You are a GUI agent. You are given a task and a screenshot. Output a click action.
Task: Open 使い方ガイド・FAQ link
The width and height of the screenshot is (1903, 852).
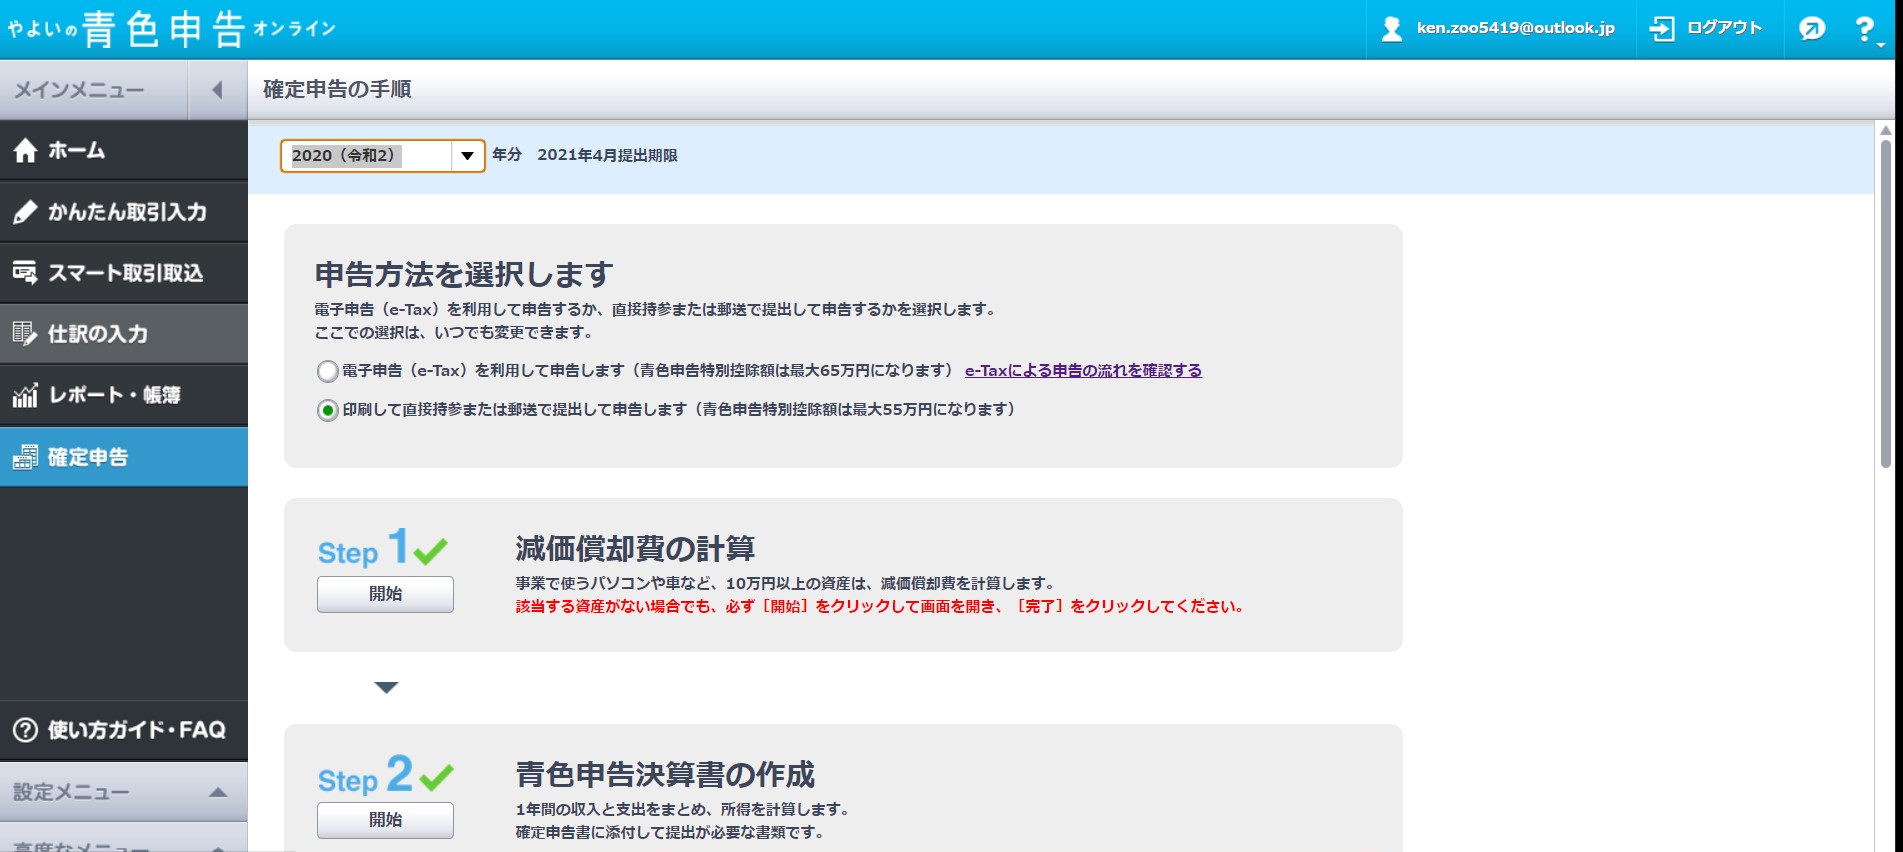[124, 730]
